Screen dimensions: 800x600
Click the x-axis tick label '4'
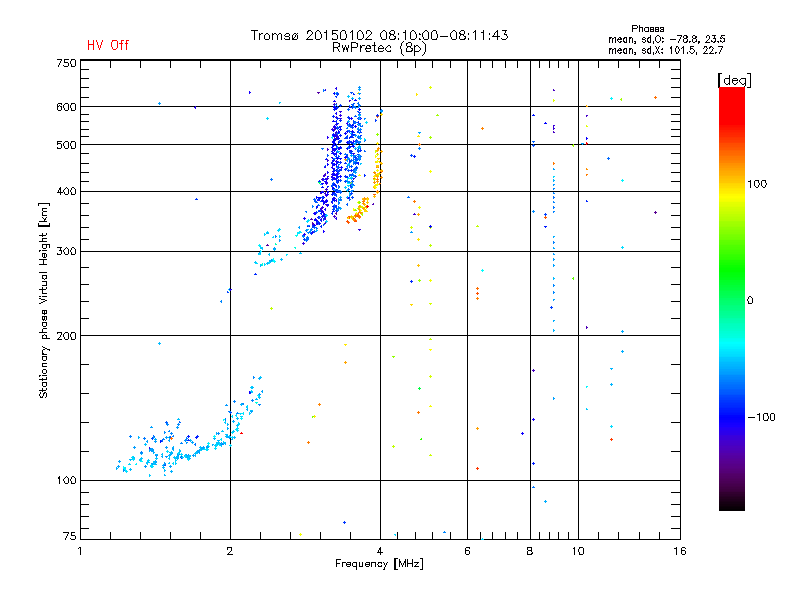coord(380,551)
